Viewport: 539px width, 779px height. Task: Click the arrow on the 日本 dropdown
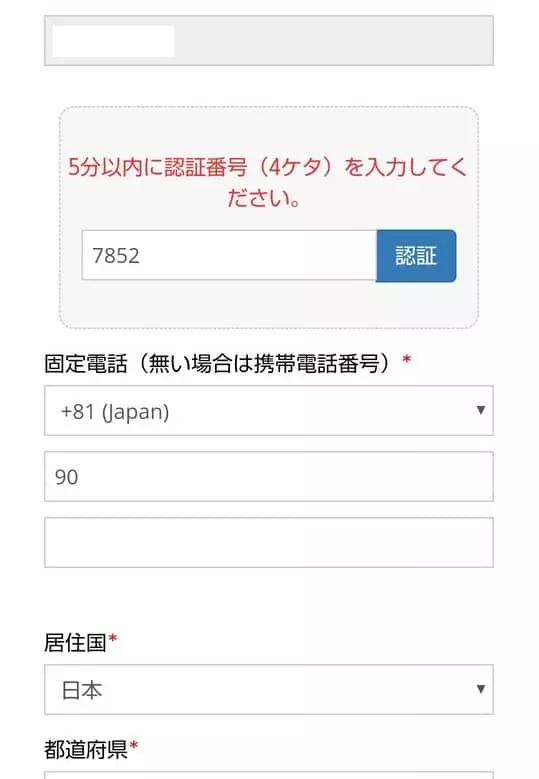pos(480,689)
